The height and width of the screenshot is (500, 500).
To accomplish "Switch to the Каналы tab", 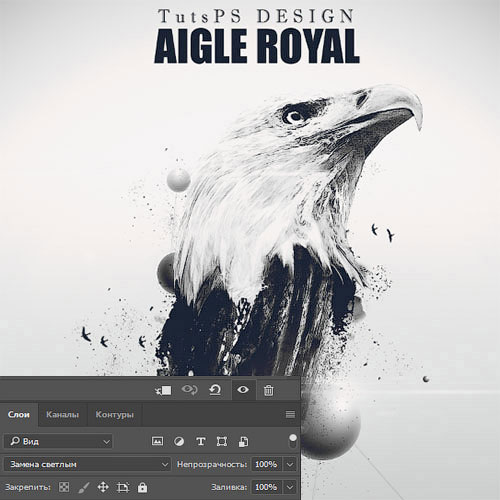I will tap(63, 415).
